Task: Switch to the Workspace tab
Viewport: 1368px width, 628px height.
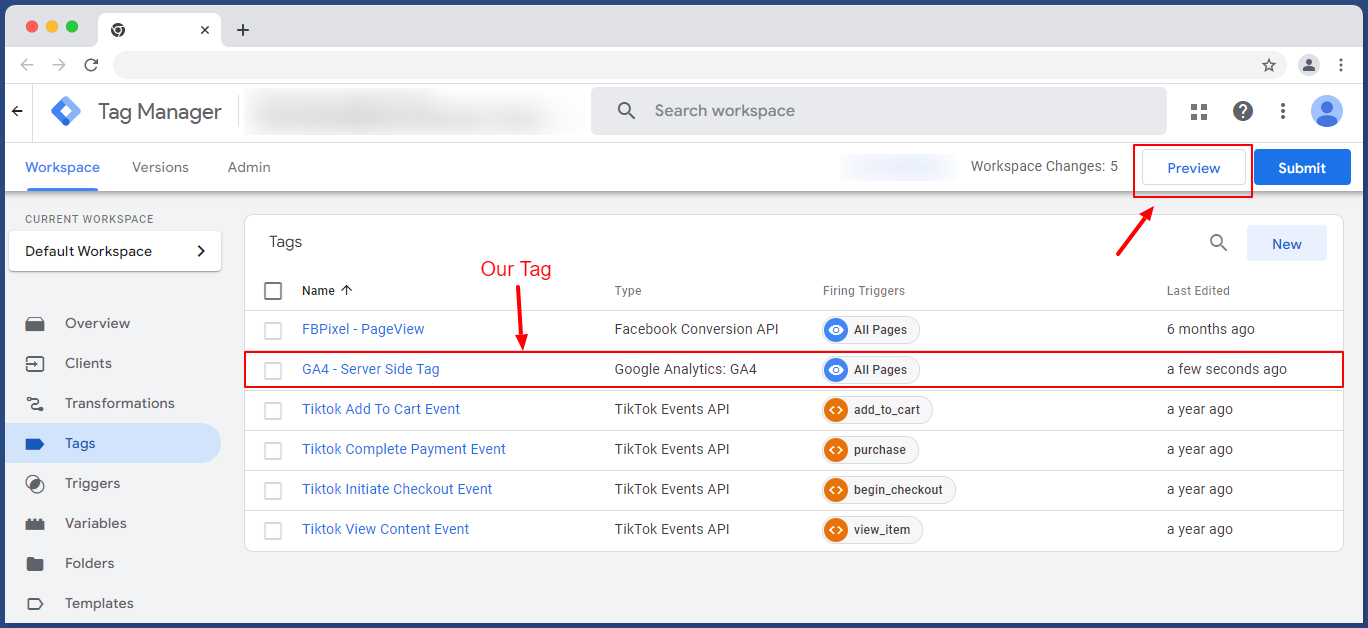Action: [x=63, y=167]
